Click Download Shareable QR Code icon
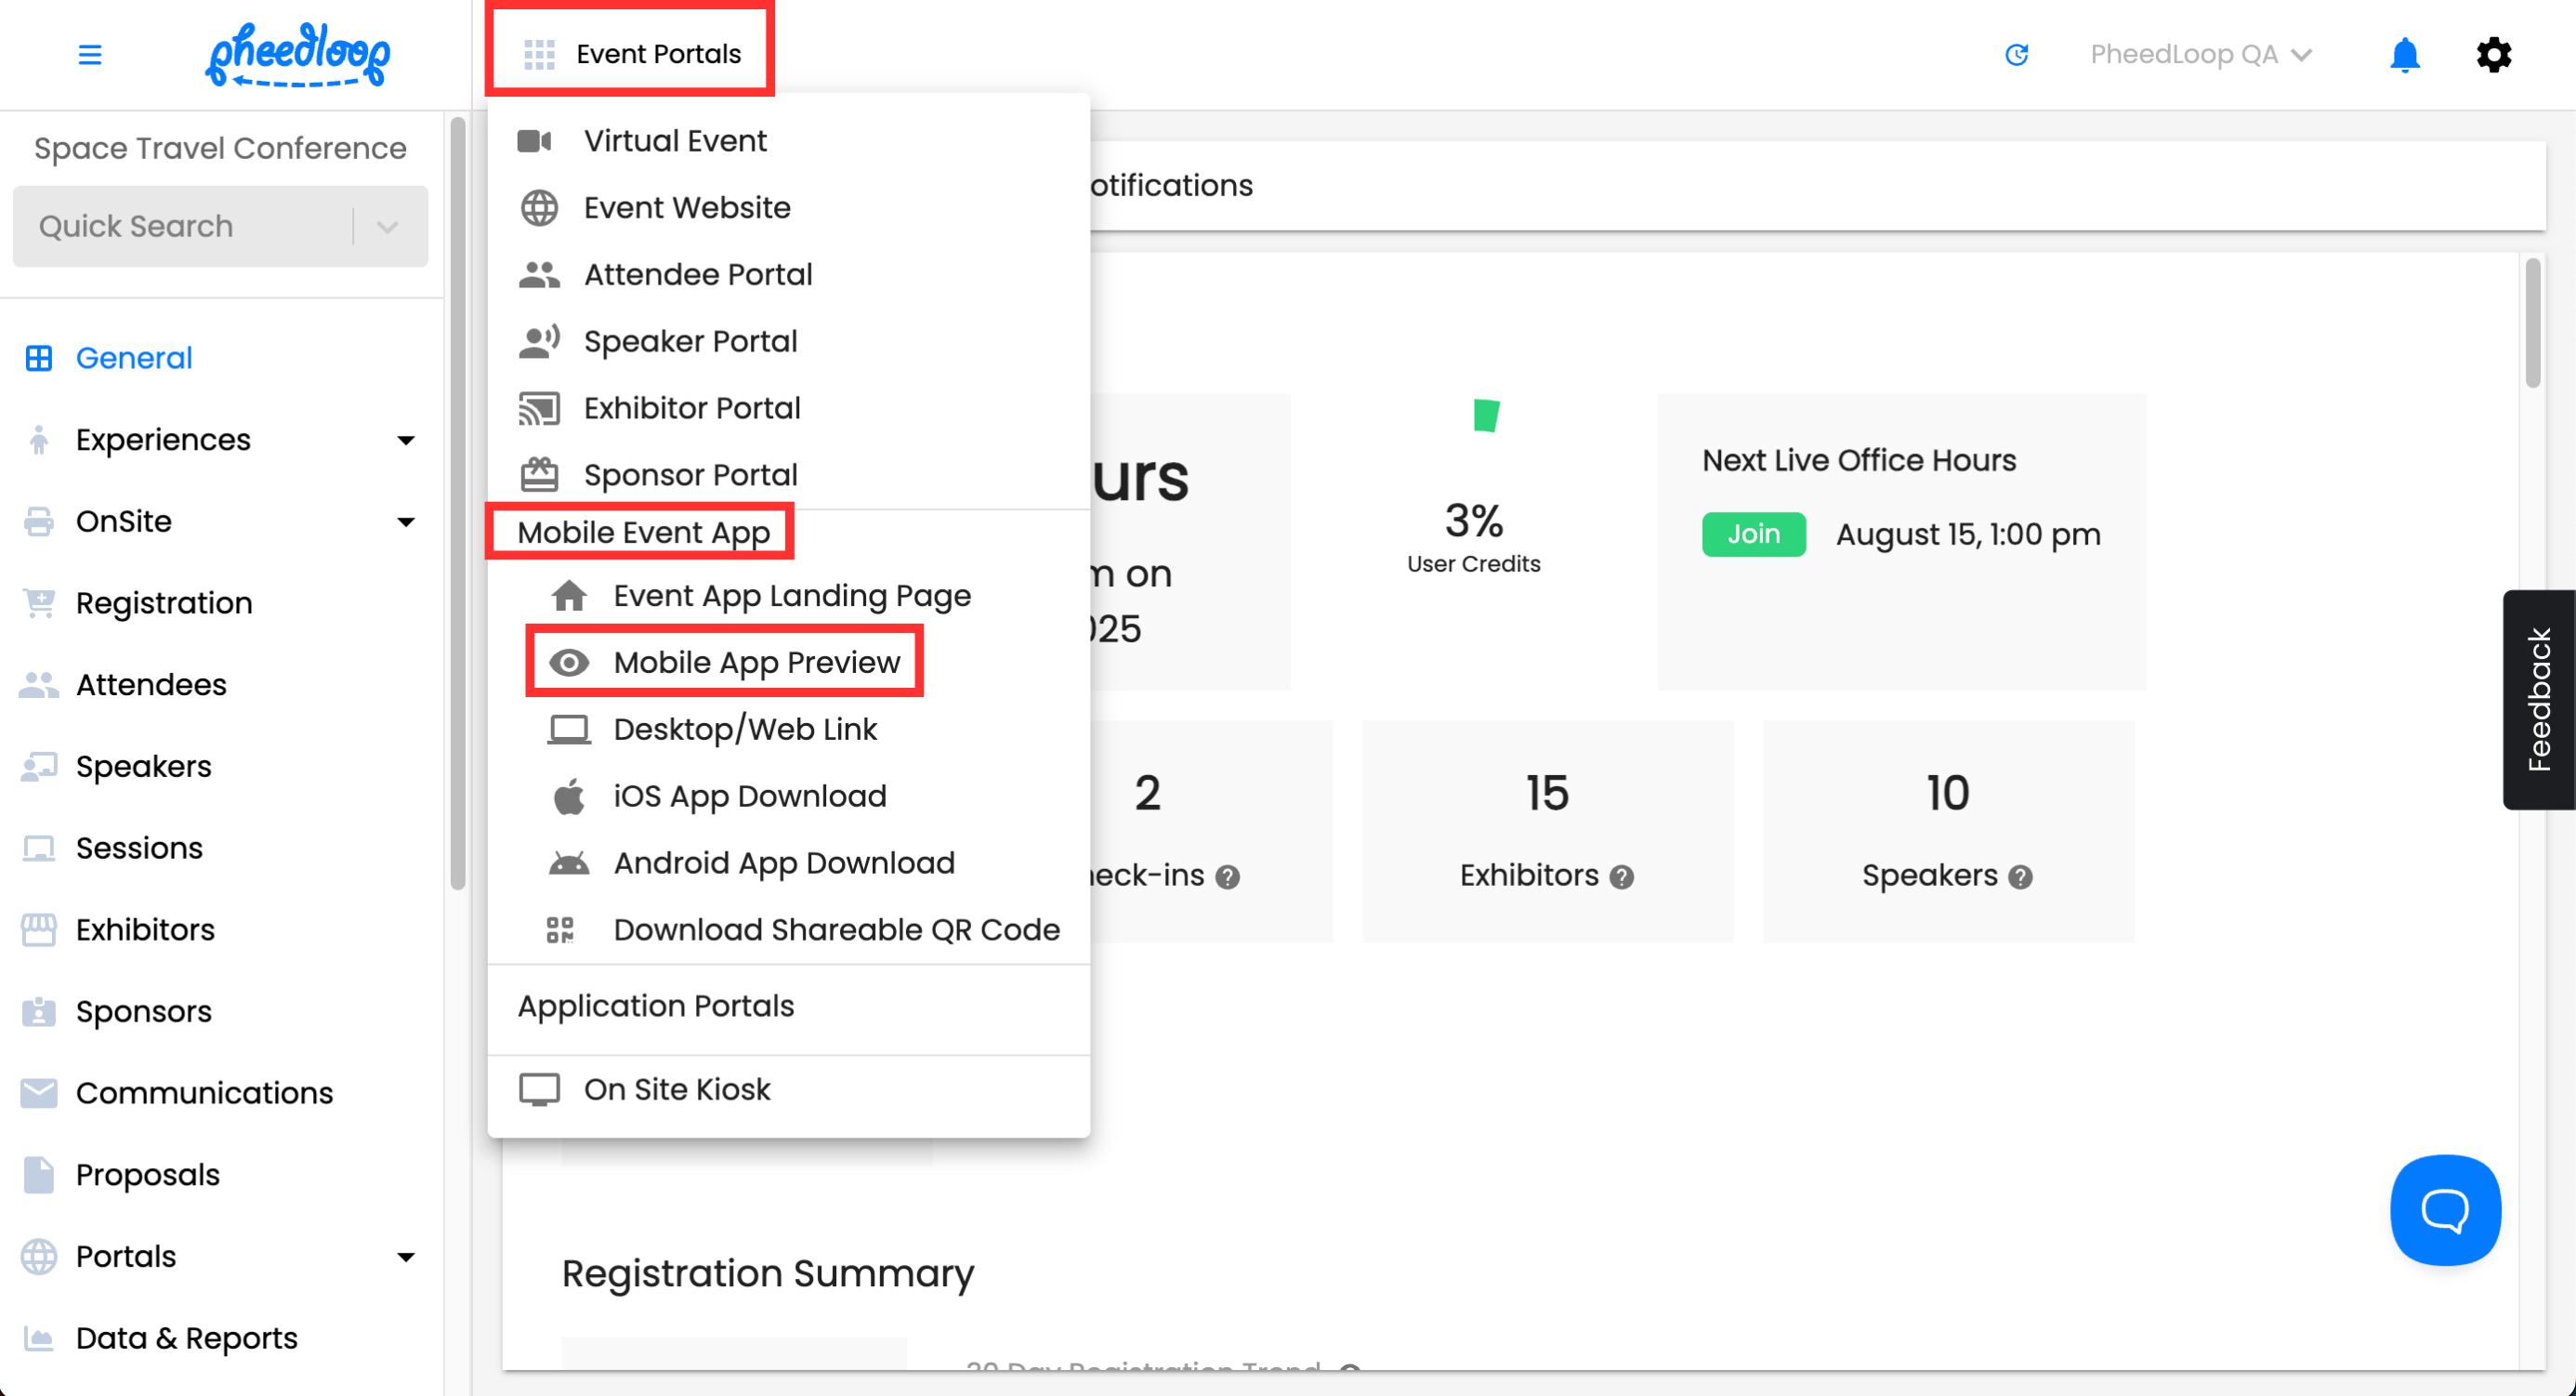2576x1396 pixels. (560, 931)
